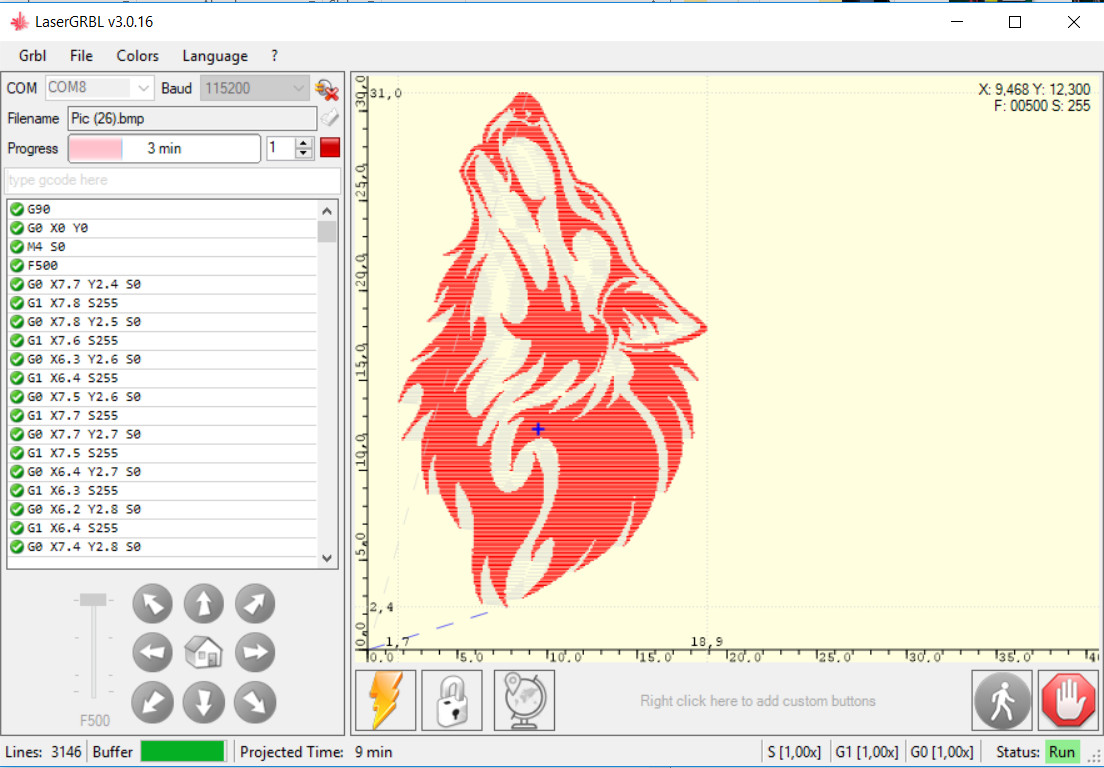
Task: Open the Colors menu
Action: (138, 56)
